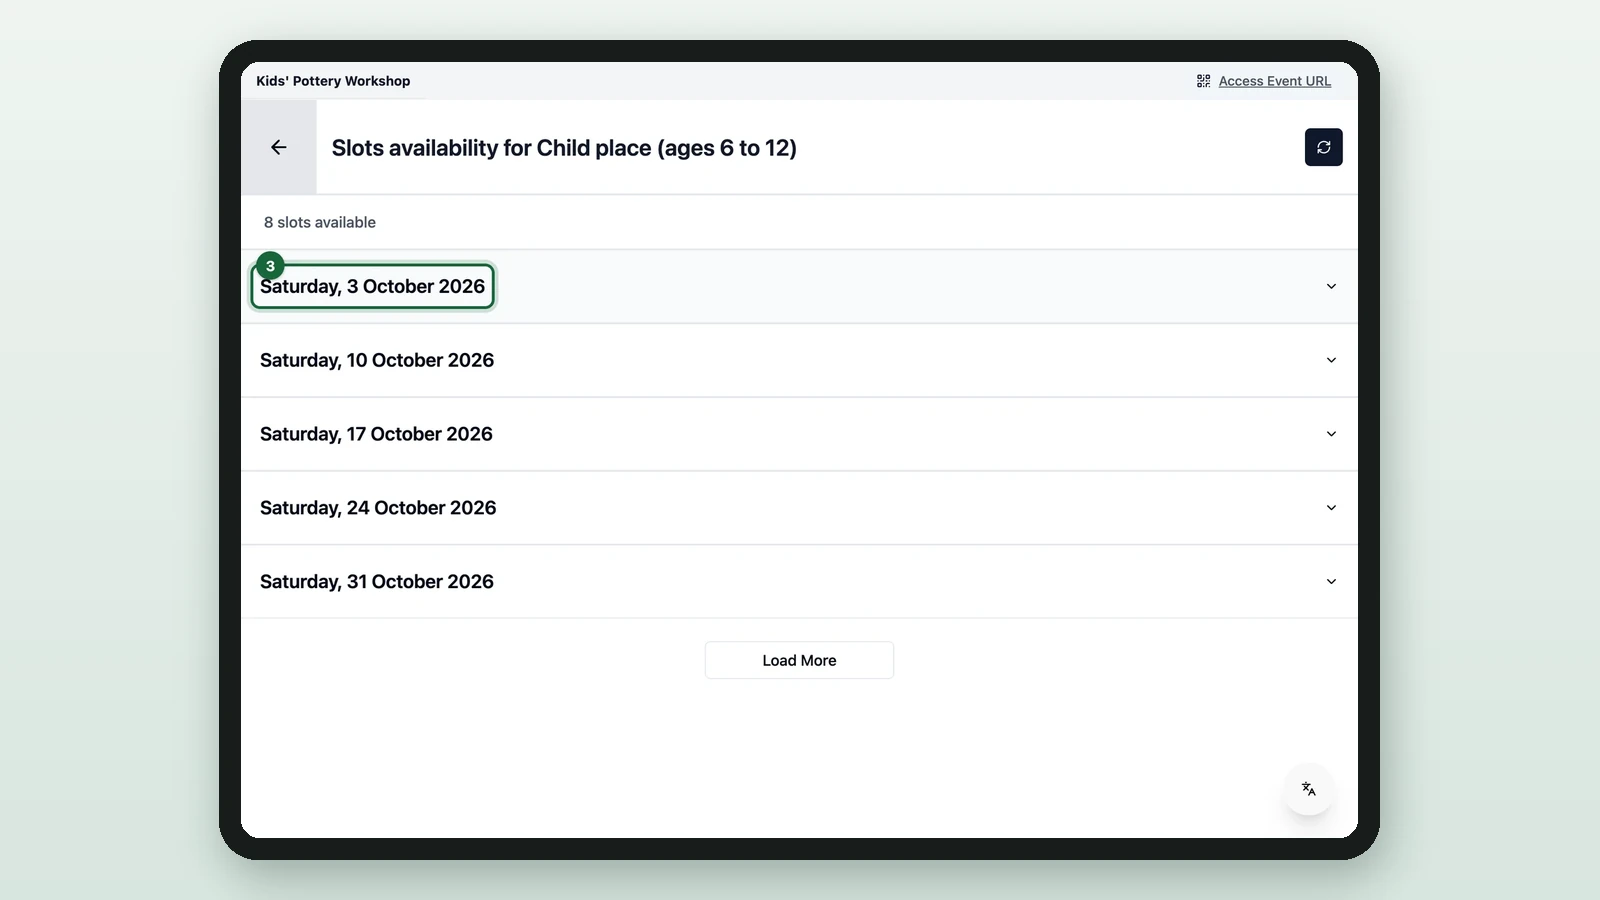Select the Saturday, 3 October 2026 heading

(x=372, y=286)
